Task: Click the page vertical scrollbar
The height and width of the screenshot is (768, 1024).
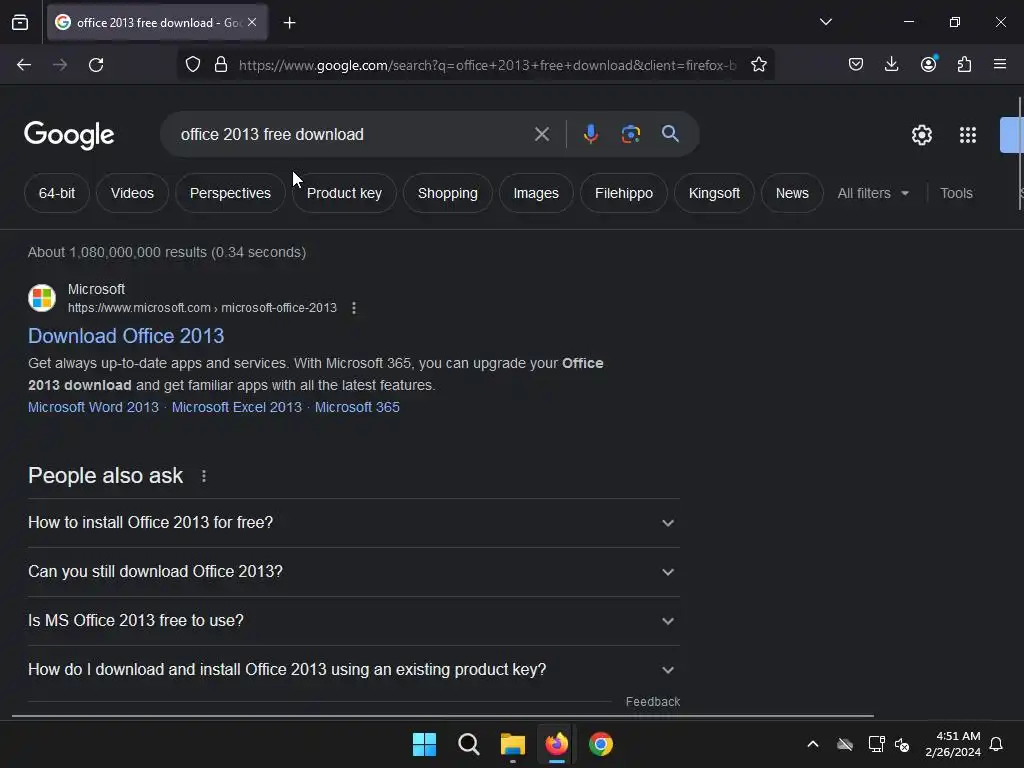Action: tap(1019, 153)
